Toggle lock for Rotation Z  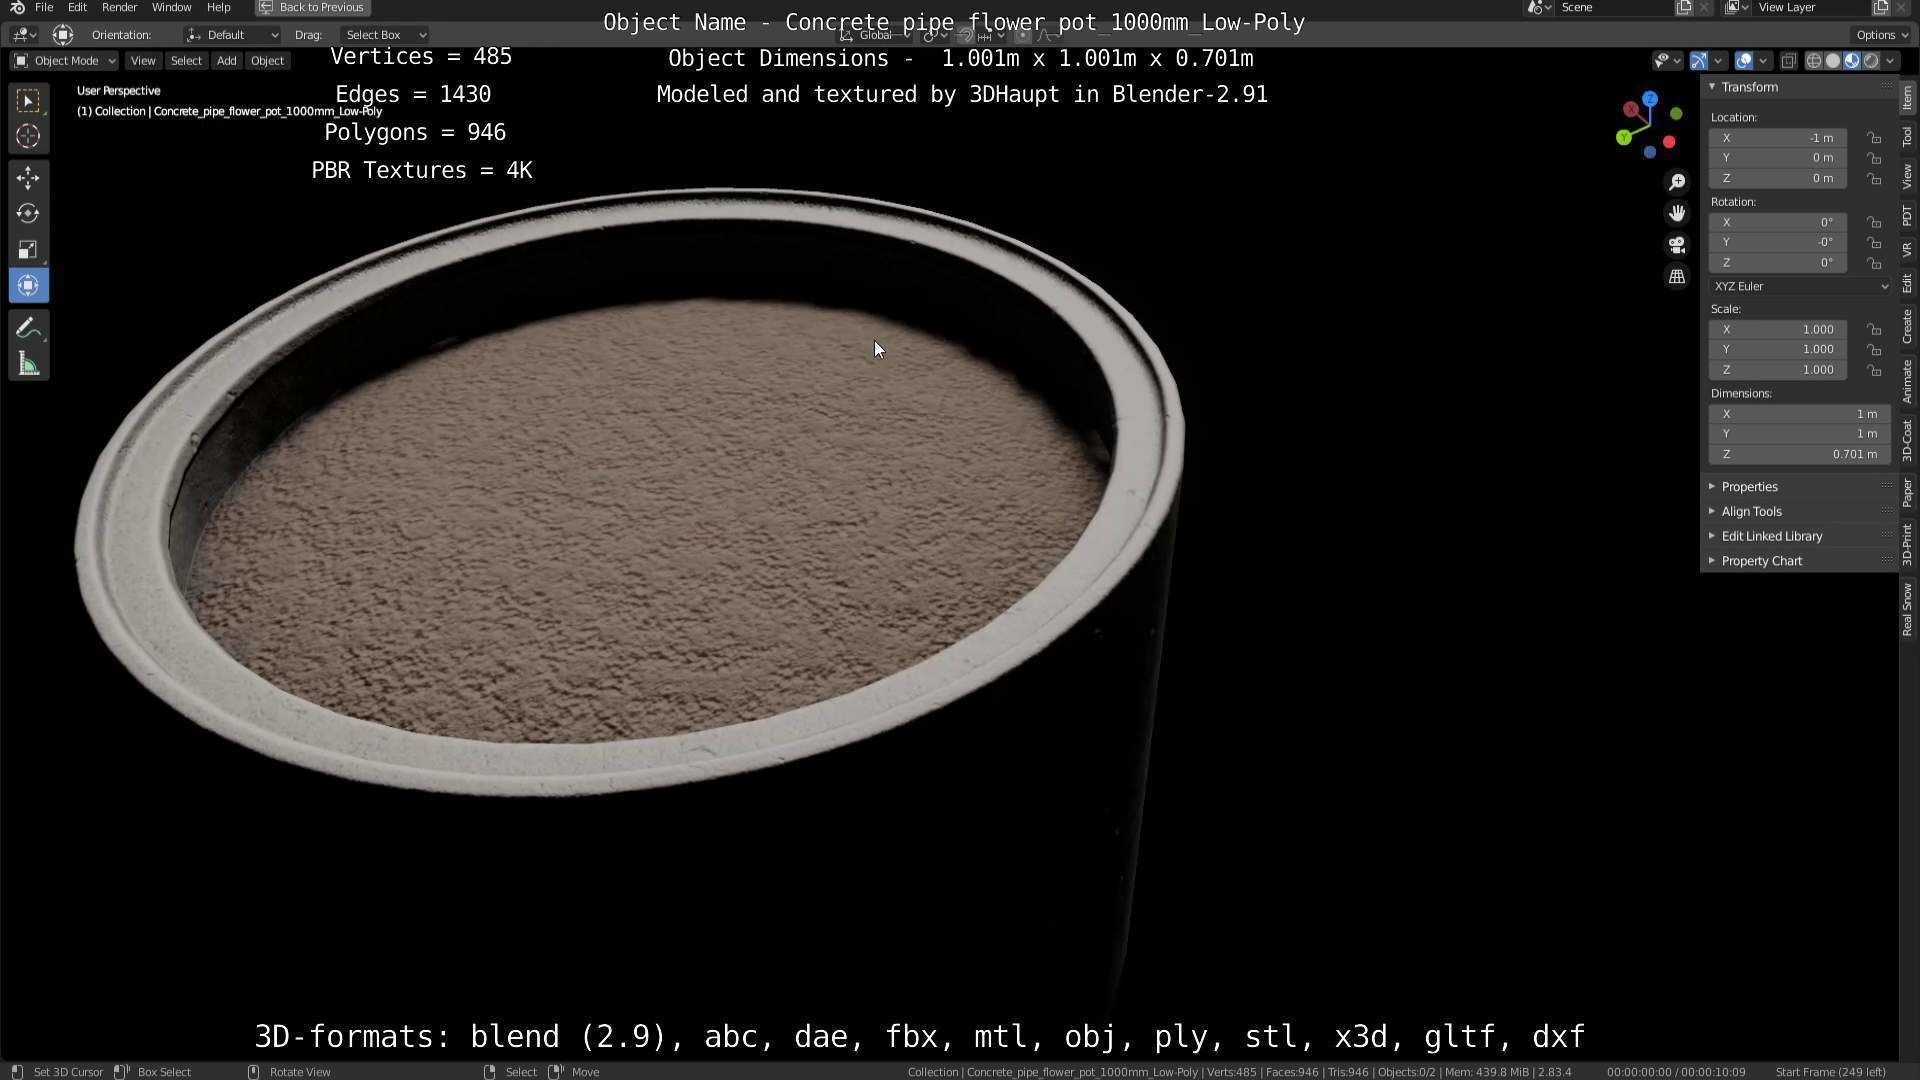coord(1875,263)
